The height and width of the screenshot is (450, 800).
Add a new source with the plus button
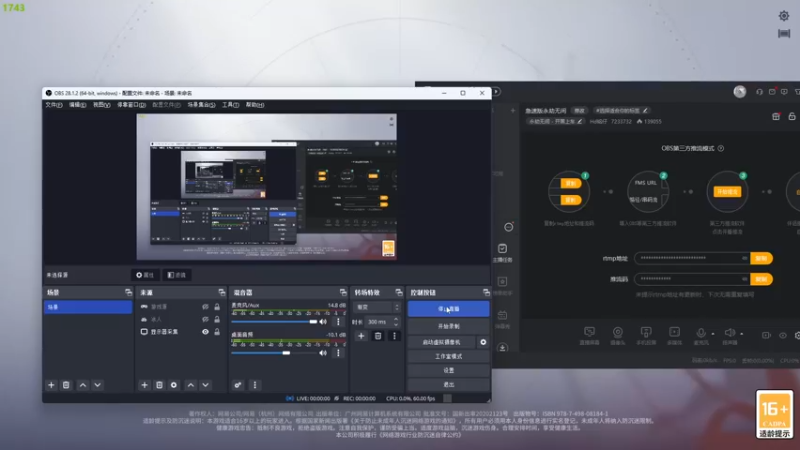click(x=144, y=385)
